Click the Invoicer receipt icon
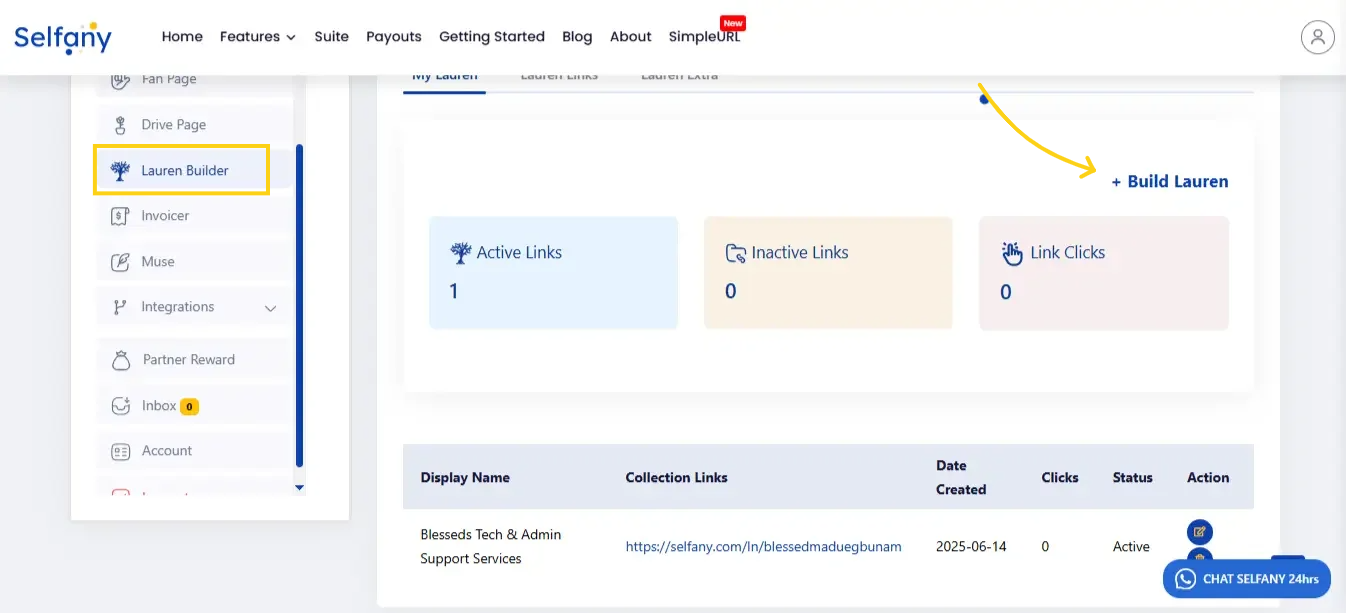1346x613 pixels. coord(120,216)
